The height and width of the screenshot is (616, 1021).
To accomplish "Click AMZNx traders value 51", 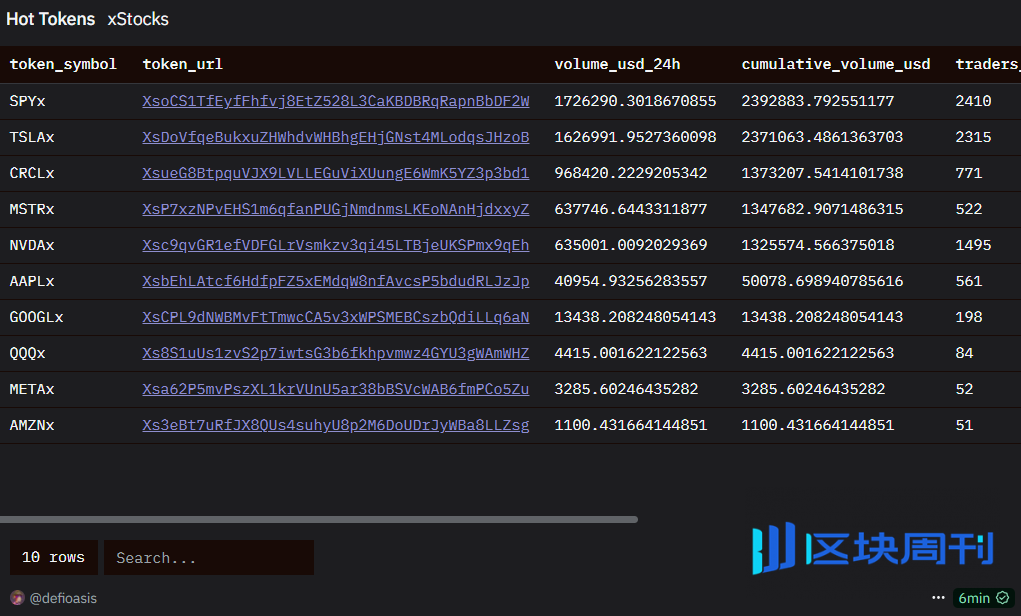I will [964, 425].
